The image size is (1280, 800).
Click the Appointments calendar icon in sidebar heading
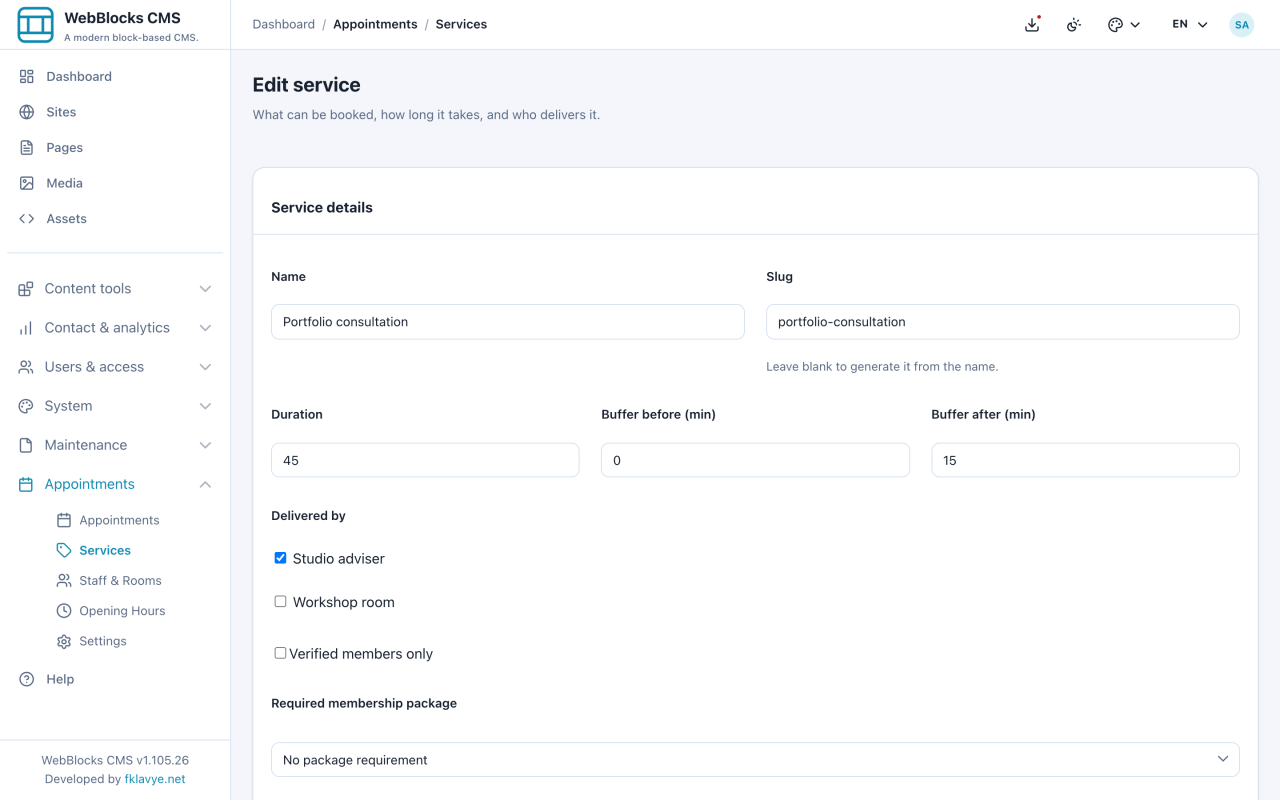(26, 484)
